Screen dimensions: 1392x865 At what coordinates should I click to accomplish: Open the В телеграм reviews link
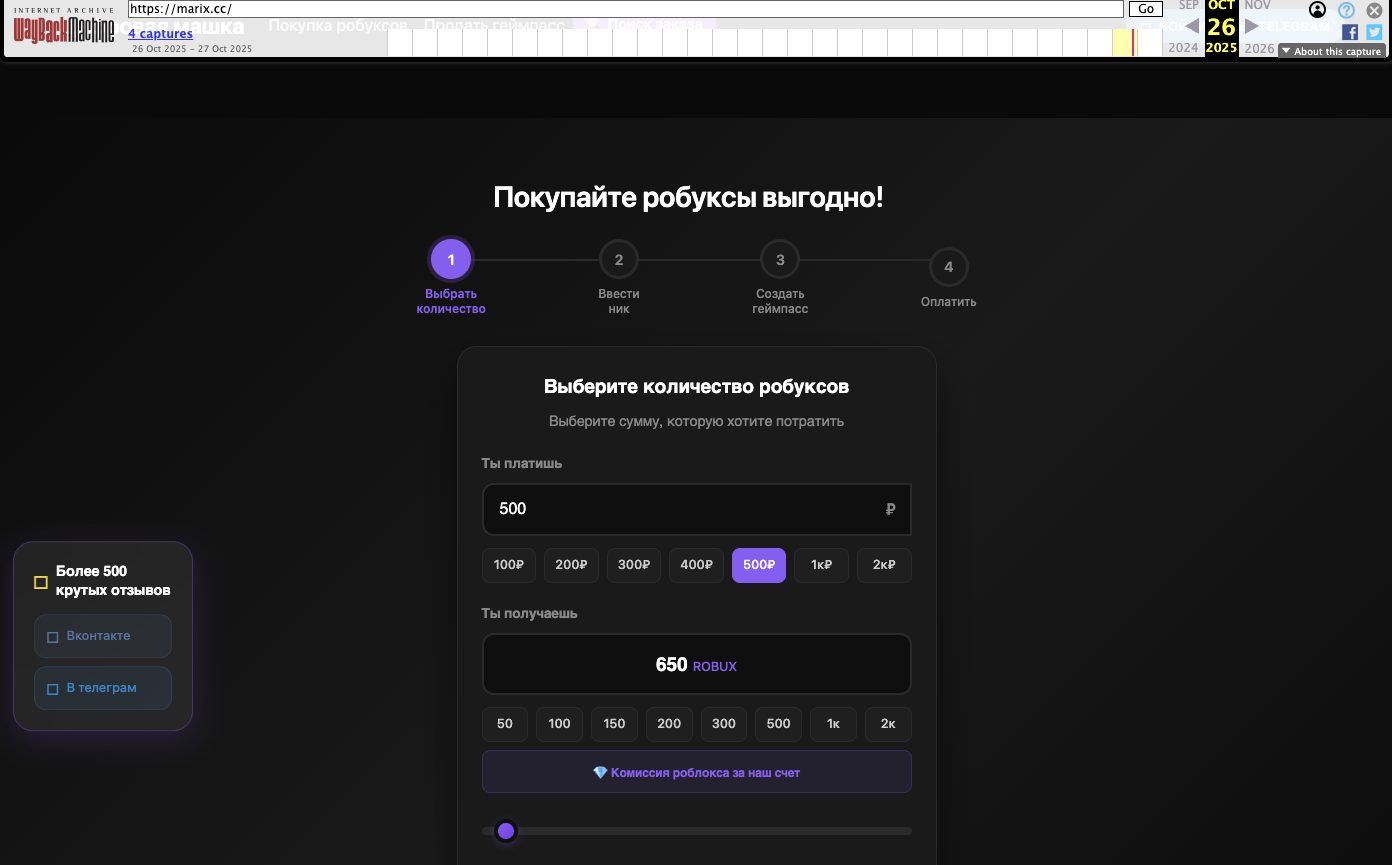pyautogui.click(x=103, y=688)
